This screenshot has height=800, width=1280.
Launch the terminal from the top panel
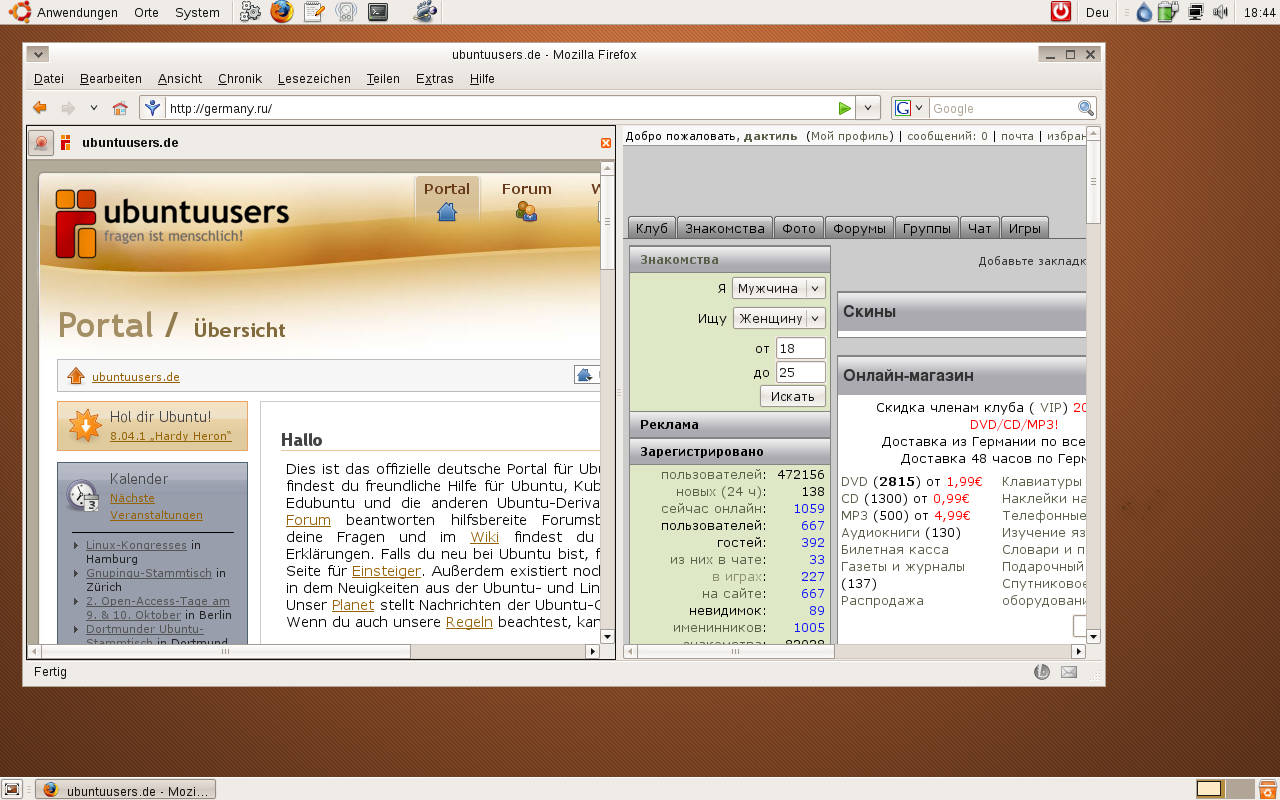point(378,12)
